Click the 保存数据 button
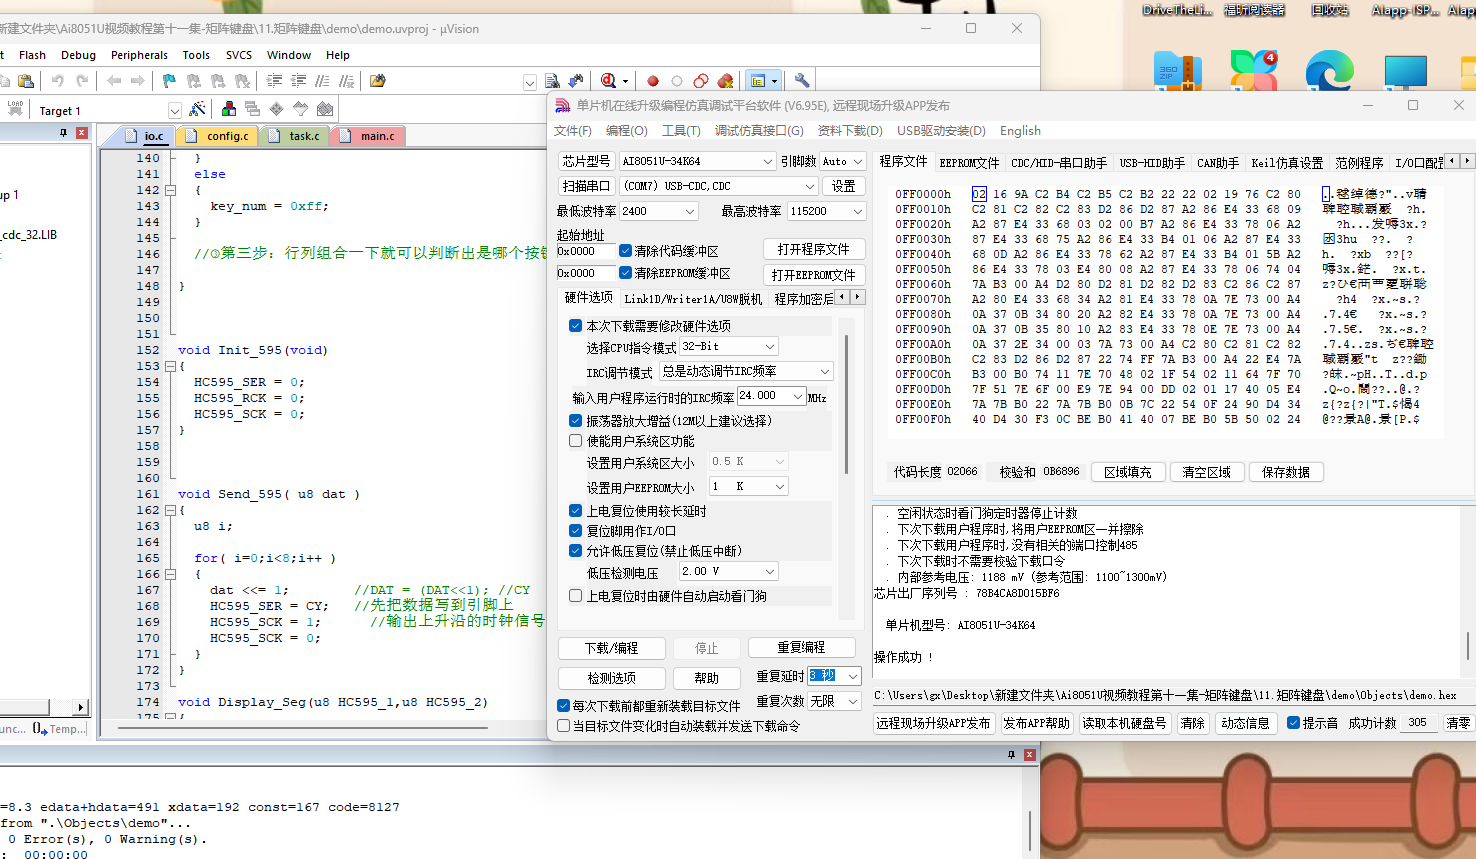Screen dimensions: 1476x859 point(1285,472)
